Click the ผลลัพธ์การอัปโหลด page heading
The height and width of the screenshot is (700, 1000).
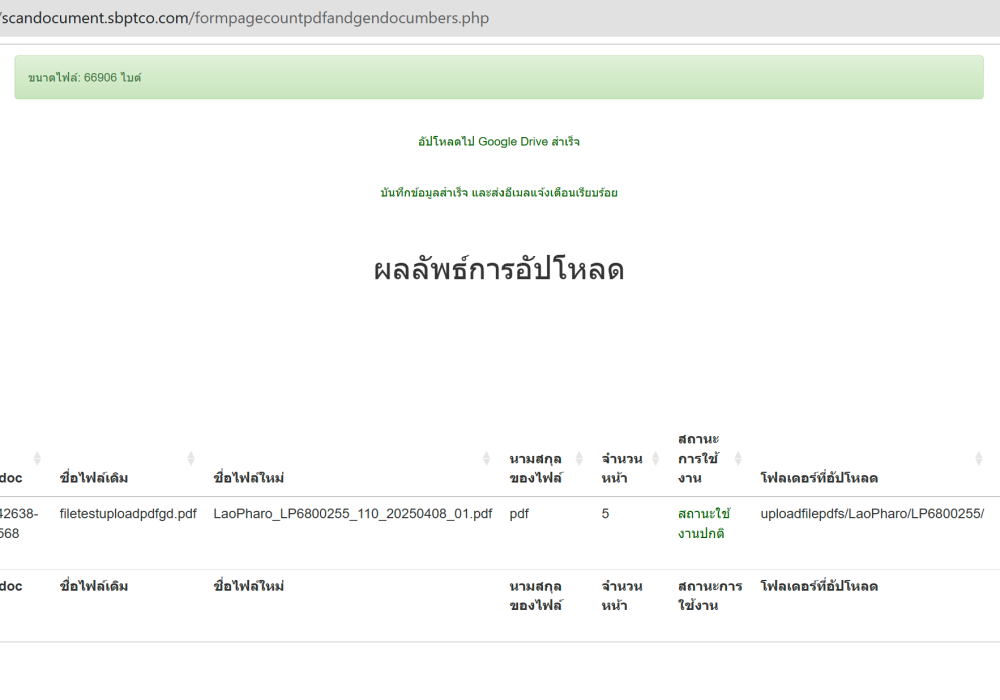(x=498, y=270)
